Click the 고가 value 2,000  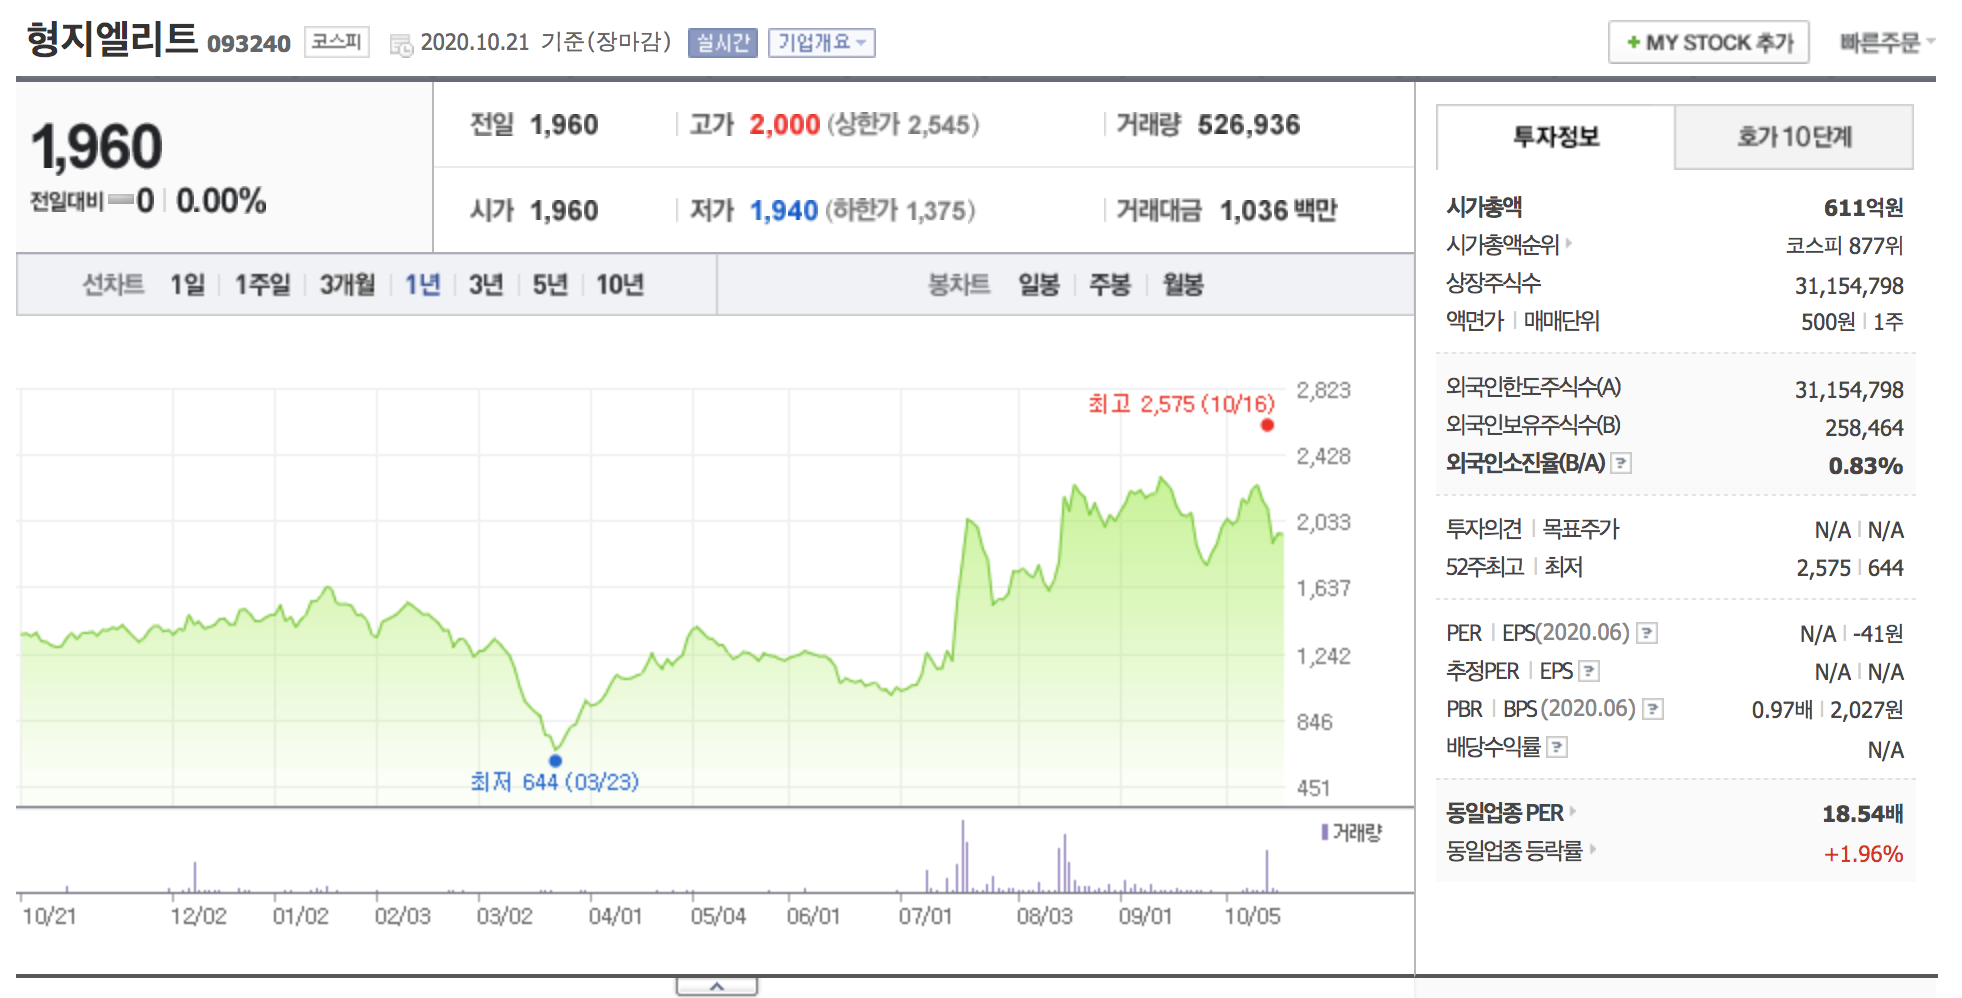785,125
